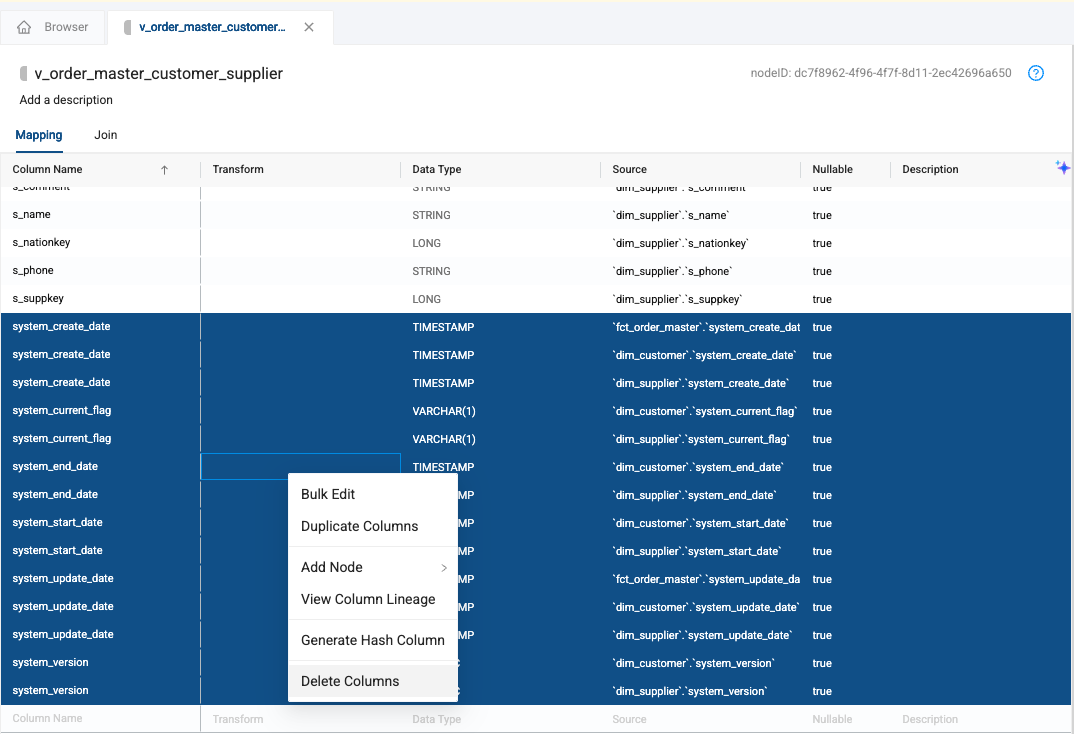Viewport: 1074px width, 734px height.
Task: Select the s_name column row
Action: (537, 215)
